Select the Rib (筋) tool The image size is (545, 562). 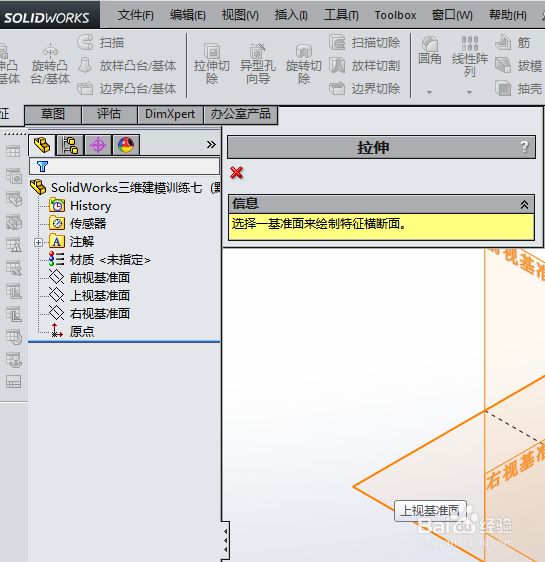pyautogui.click(x=513, y=43)
